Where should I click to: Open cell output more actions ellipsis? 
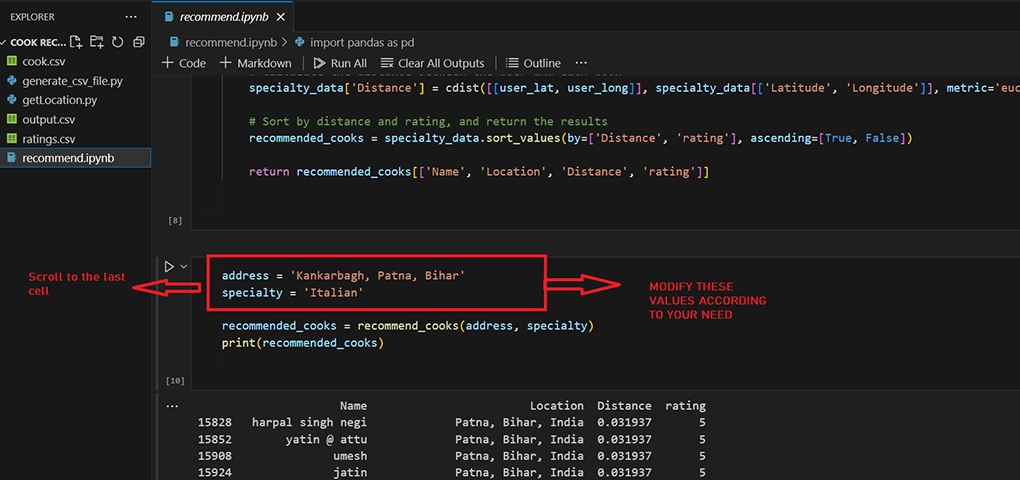pos(172,406)
